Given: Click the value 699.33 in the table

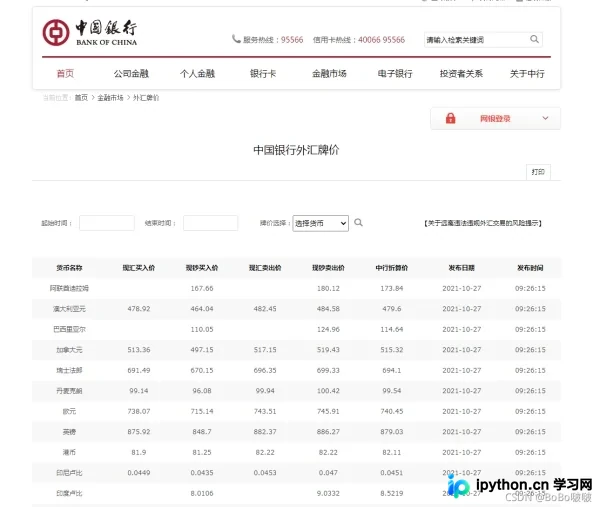Looking at the screenshot, I should 328,370.
